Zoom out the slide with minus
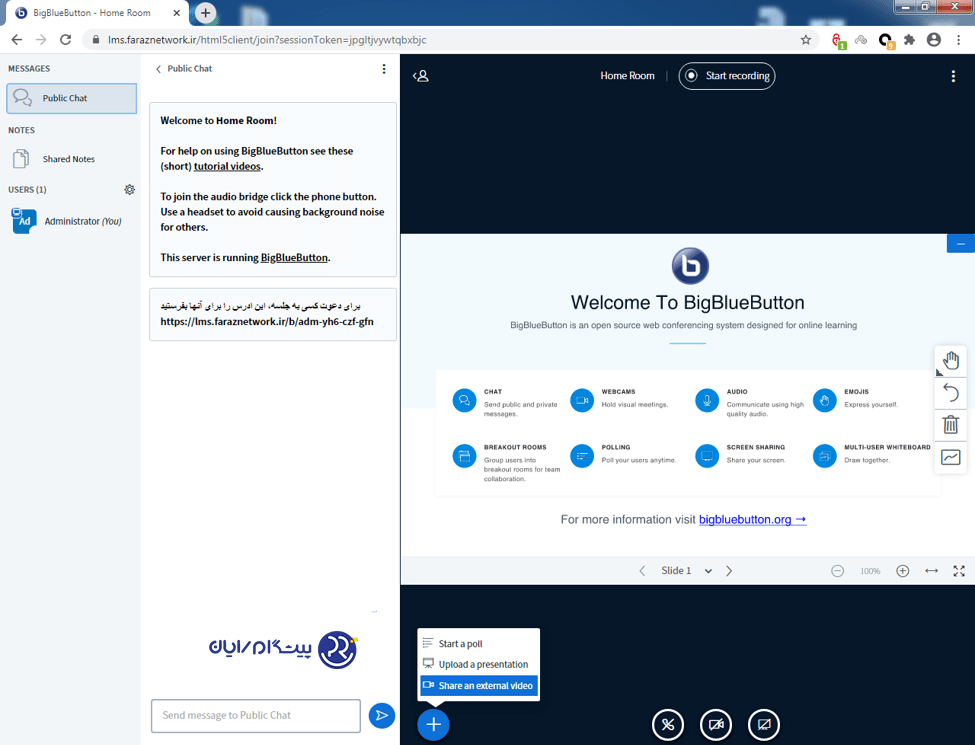The height and width of the screenshot is (745, 975). click(838, 571)
